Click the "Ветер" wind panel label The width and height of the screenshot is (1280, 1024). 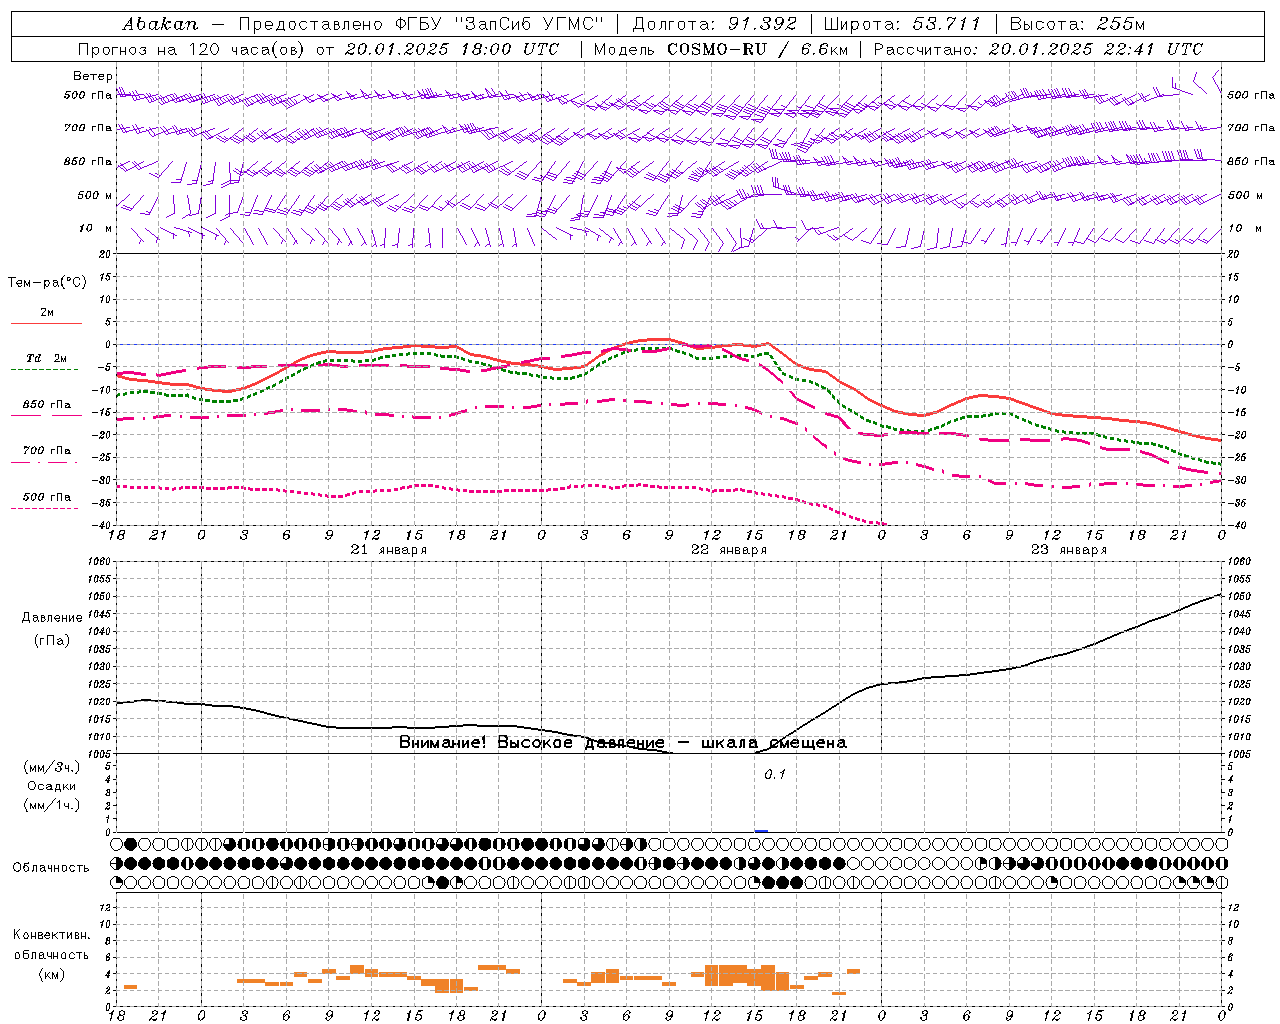click(x=93, y=76)
